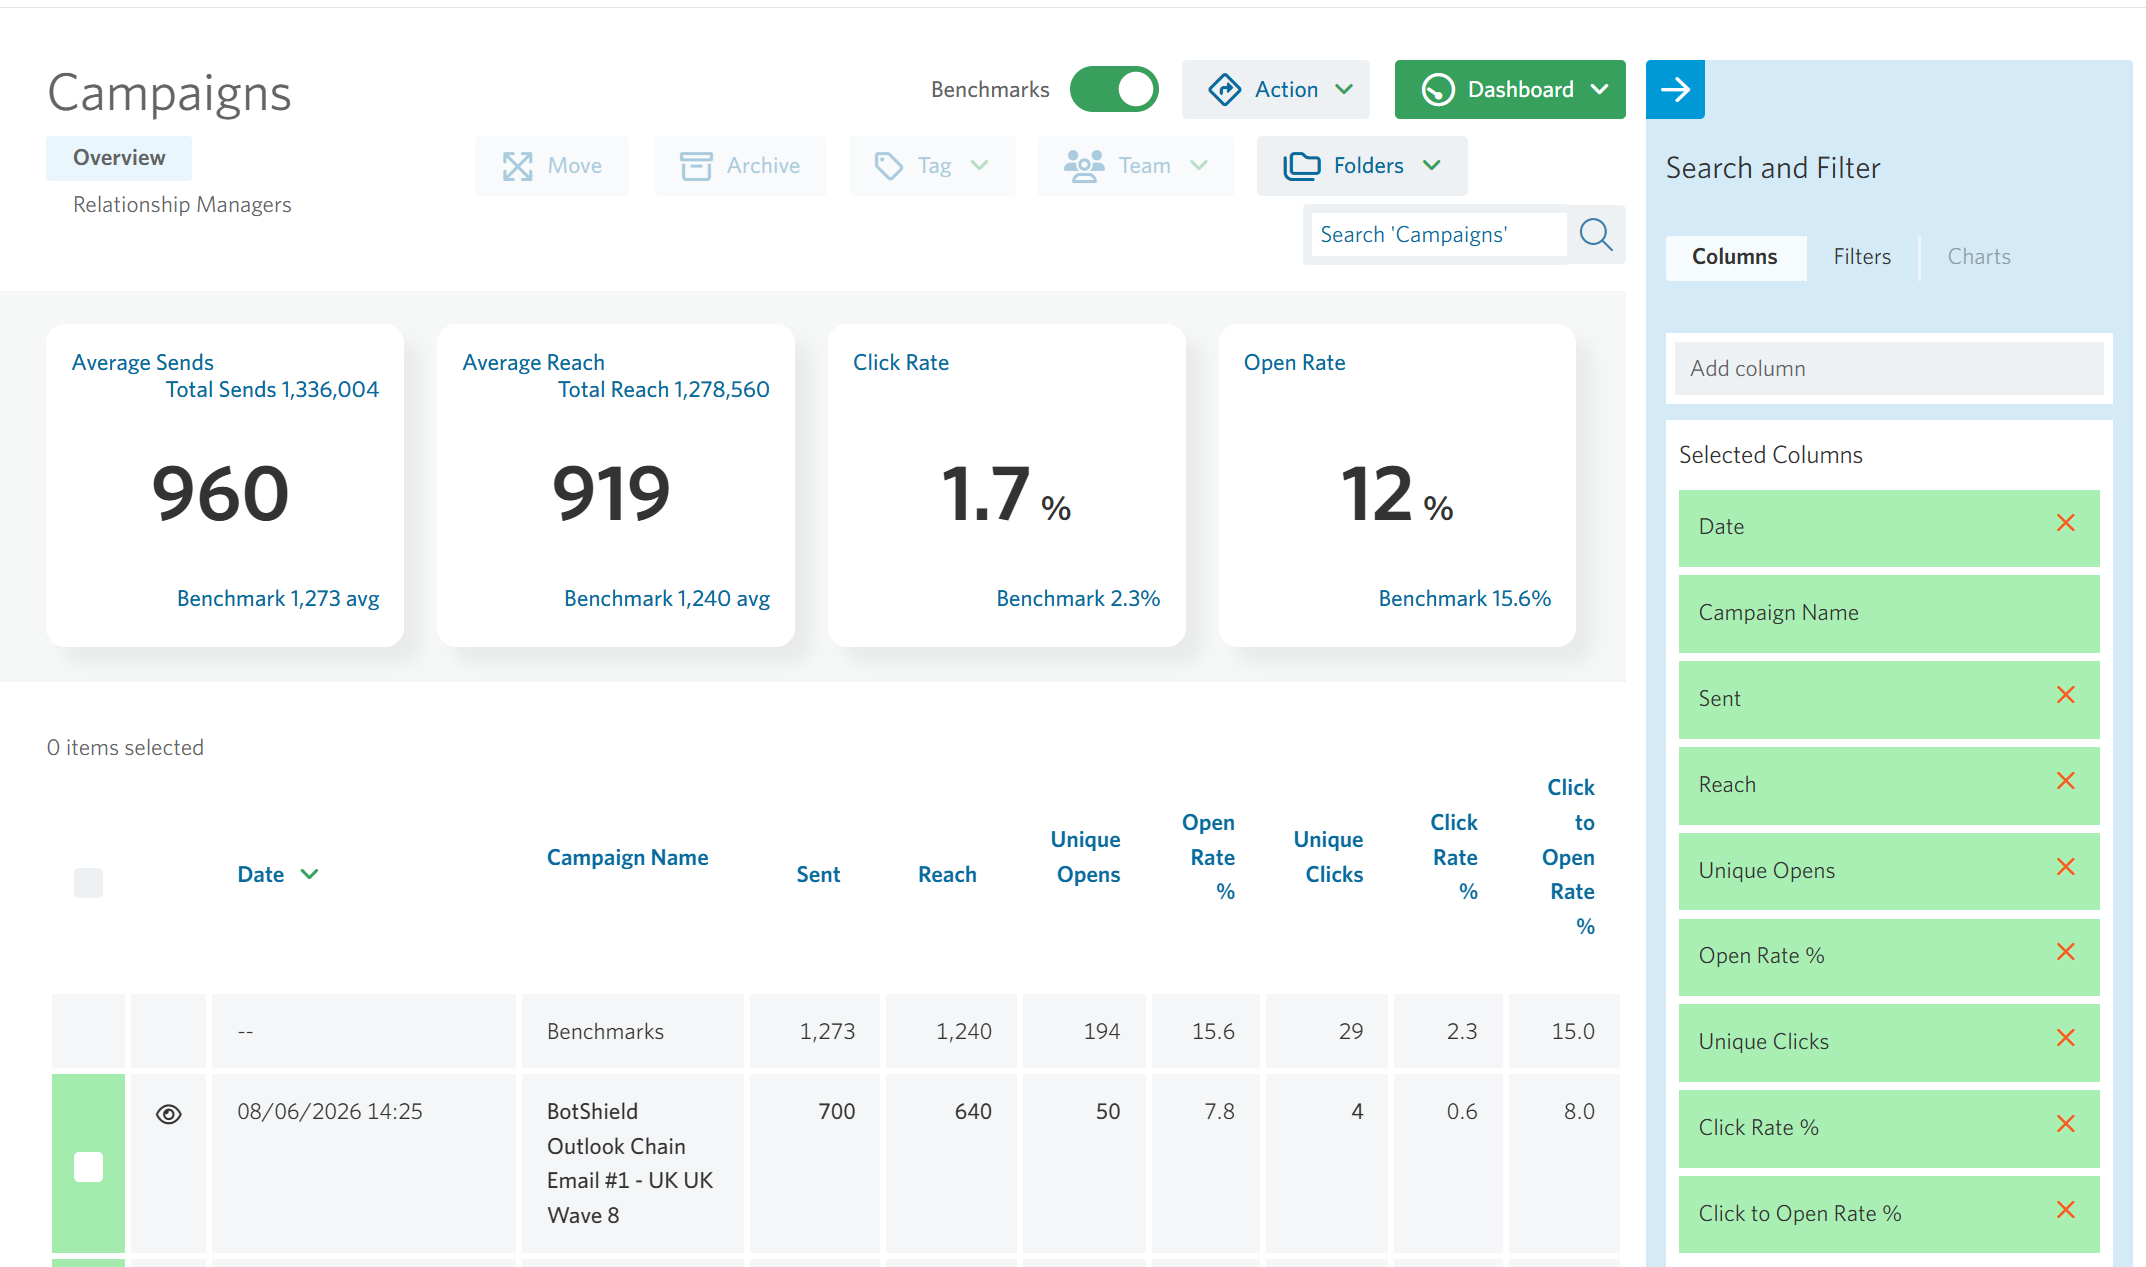Click the Action button
Screen dimensions: 2146x1267
(x=1276, y=90)
